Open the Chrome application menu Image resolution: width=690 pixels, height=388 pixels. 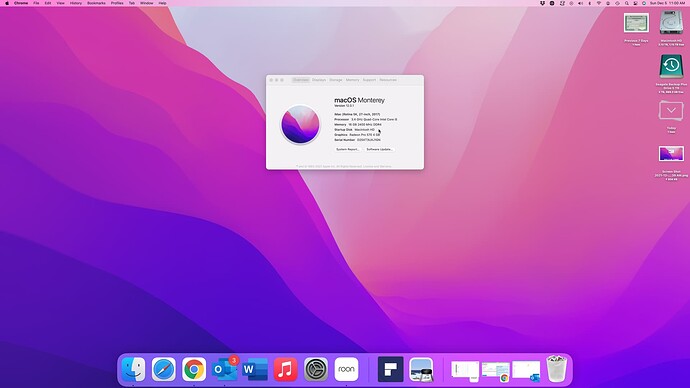[x=21, y=3]
